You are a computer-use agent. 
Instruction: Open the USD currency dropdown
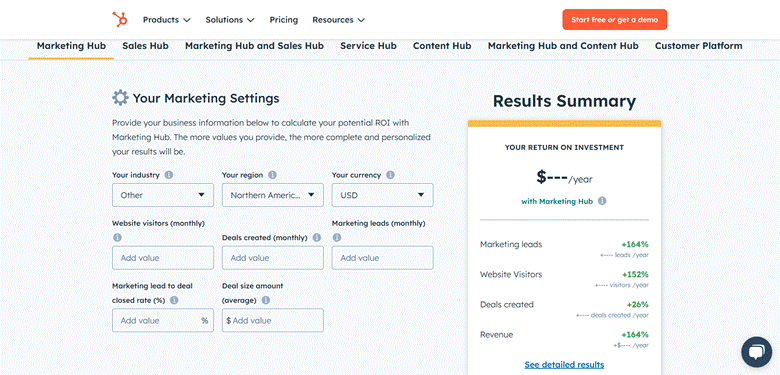point(383,195)
